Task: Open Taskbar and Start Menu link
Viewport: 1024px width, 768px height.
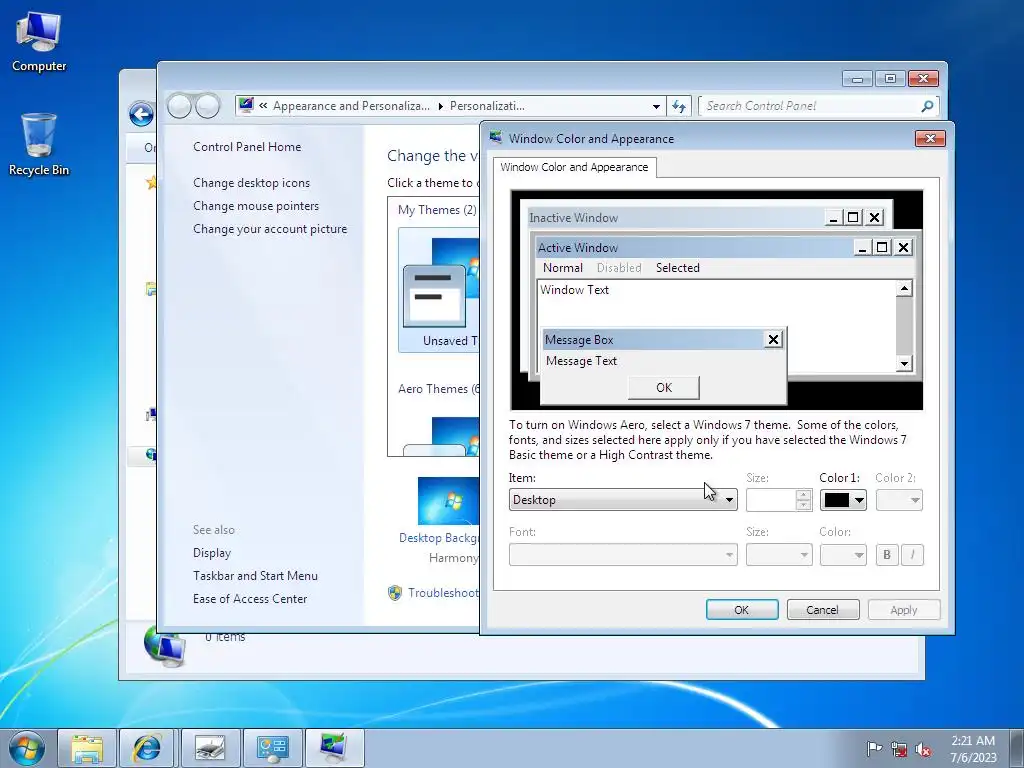Action: 255,575
